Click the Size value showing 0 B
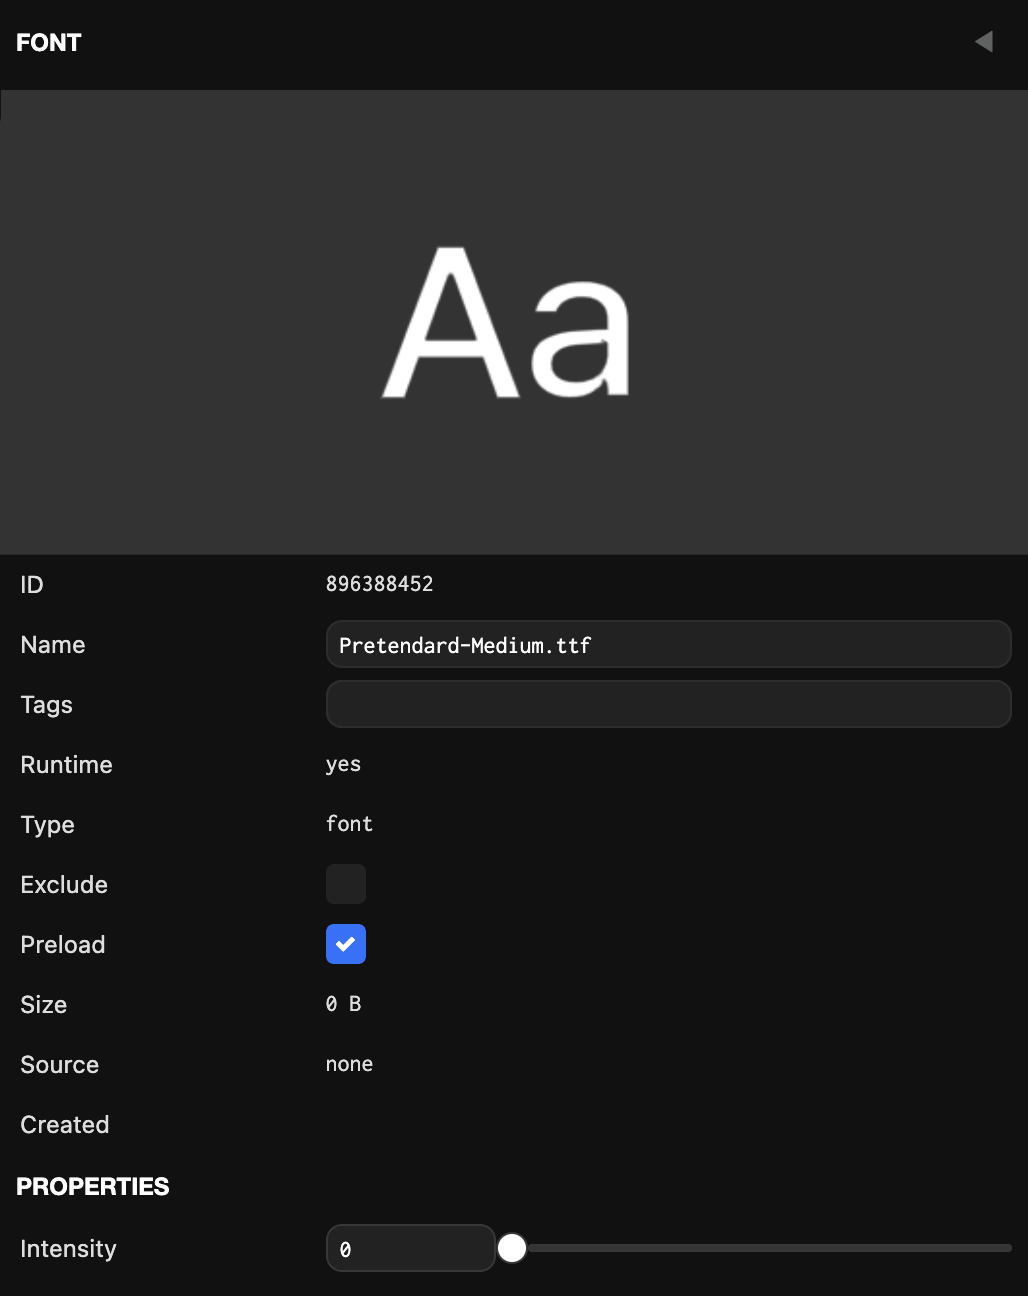This screenshot has width=1028, height=1296. click(342, 1004)
